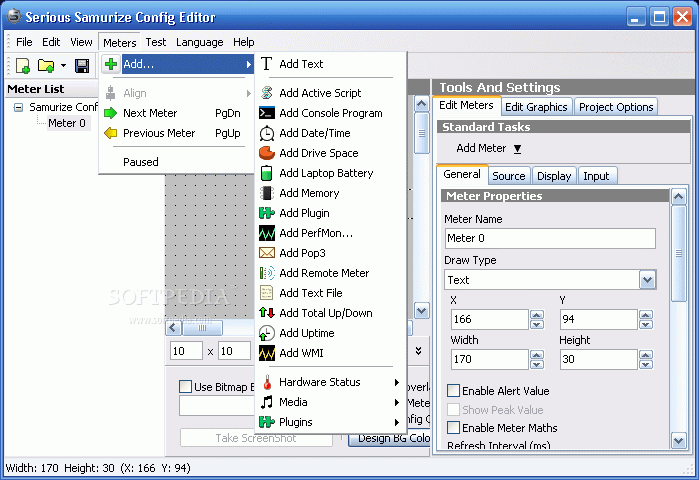Image resolution: width=699 pixels, height=480 pixels.
Task: Click the Design BG Color button
Action: 389,438
